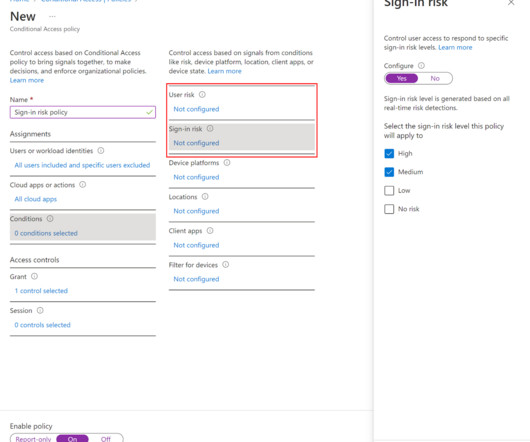Open All cloud apps assignment

pos(35,199)
